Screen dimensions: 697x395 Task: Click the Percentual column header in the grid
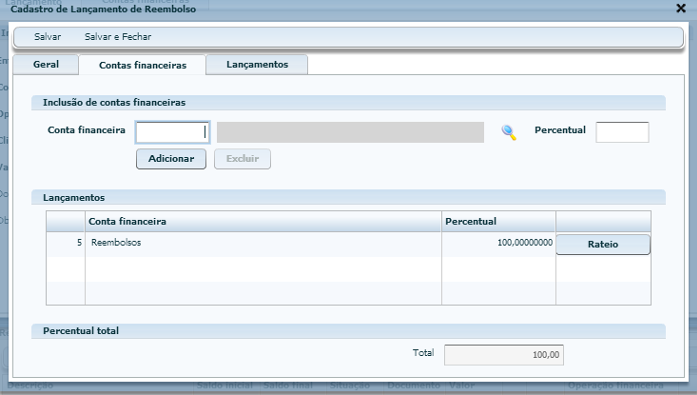point(498,221)
